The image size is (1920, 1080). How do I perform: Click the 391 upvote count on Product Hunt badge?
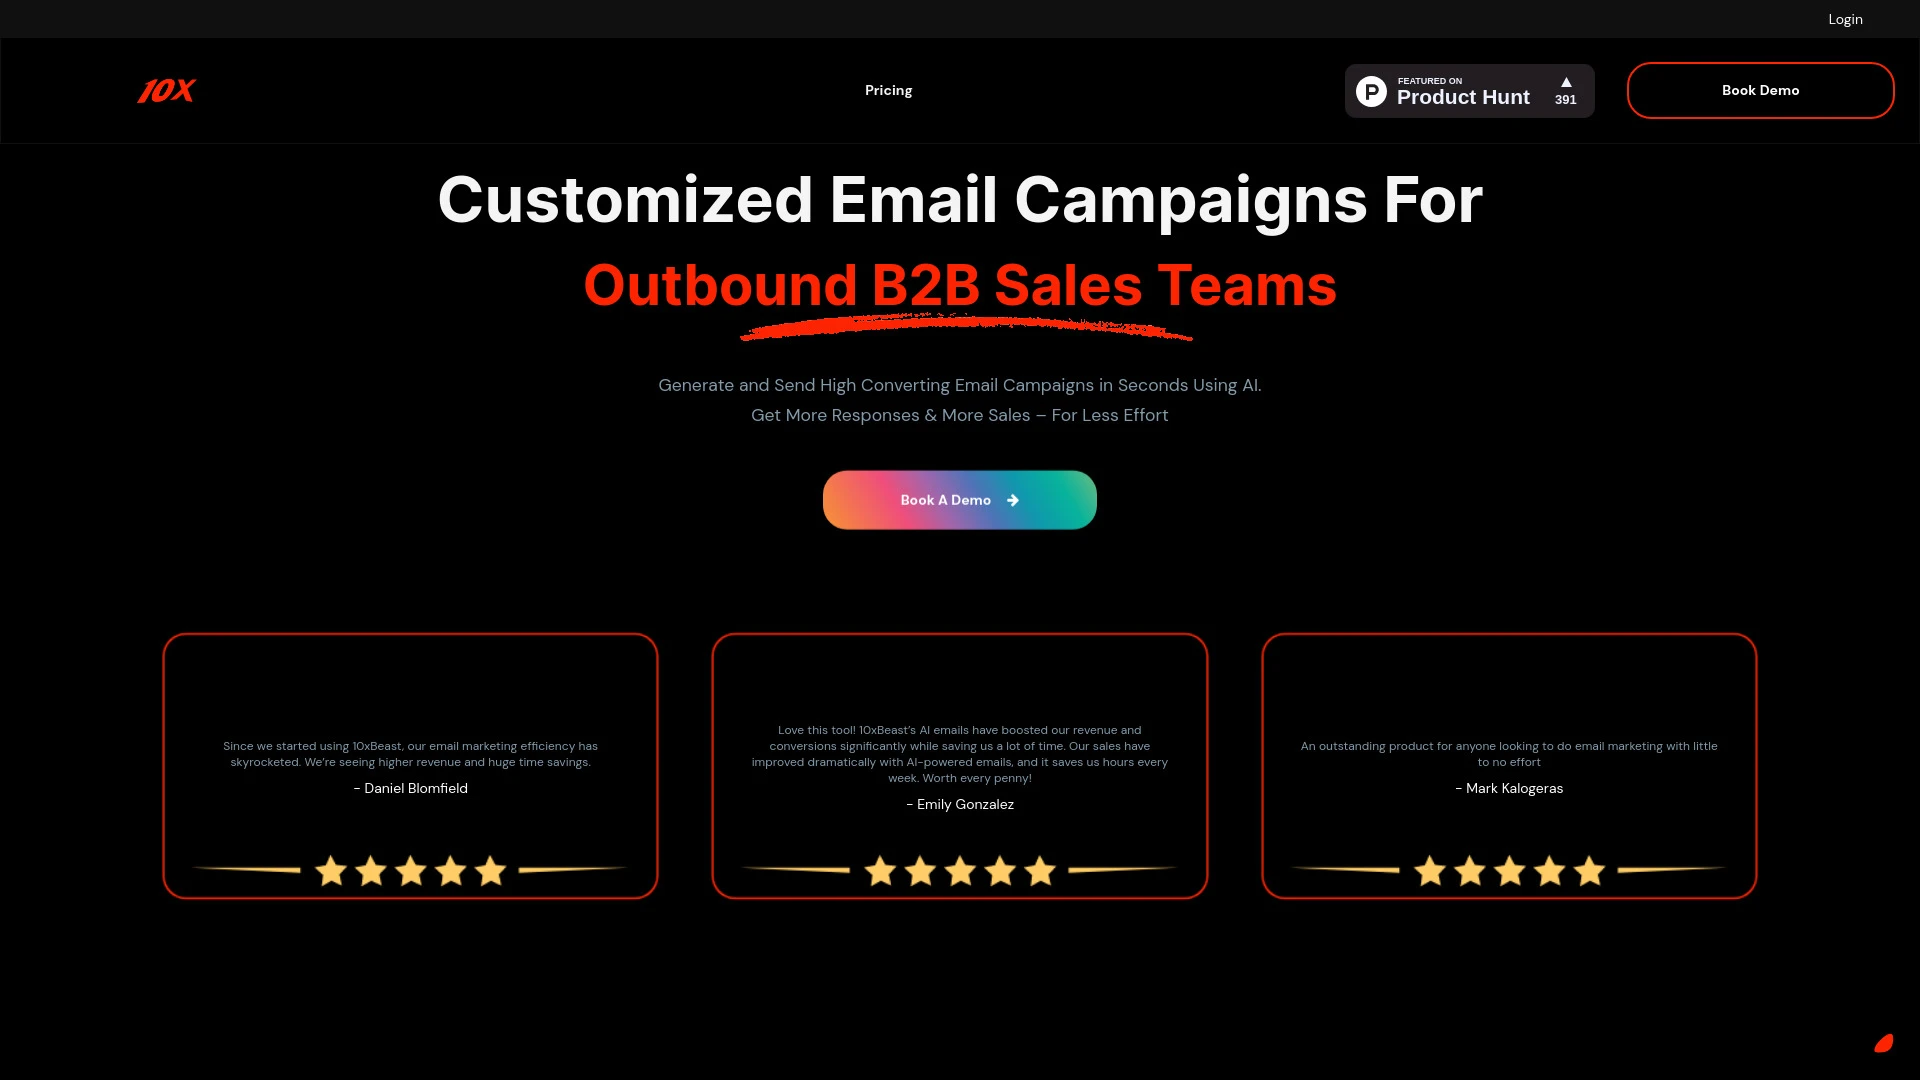[x=1565, y=99]
